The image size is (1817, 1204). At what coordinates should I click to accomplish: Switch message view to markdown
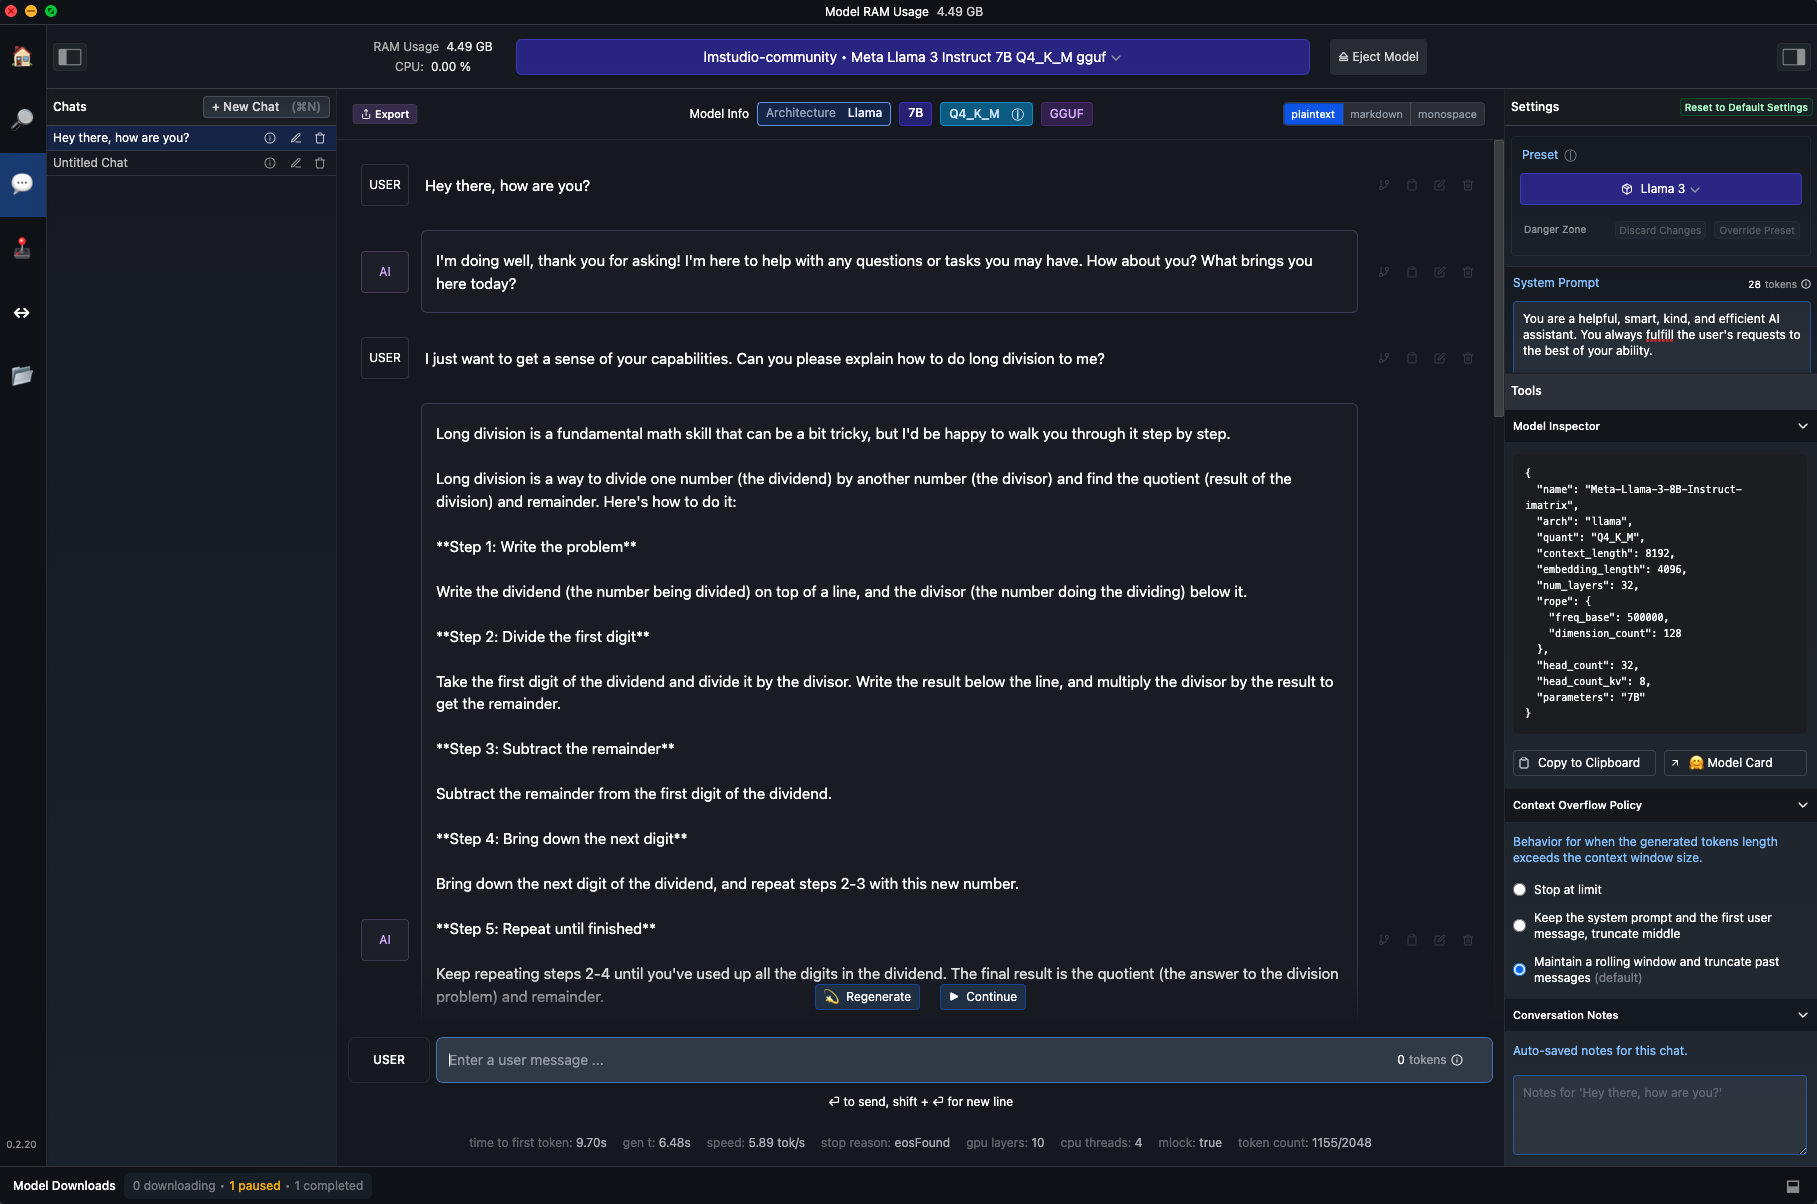[1376, 114]
